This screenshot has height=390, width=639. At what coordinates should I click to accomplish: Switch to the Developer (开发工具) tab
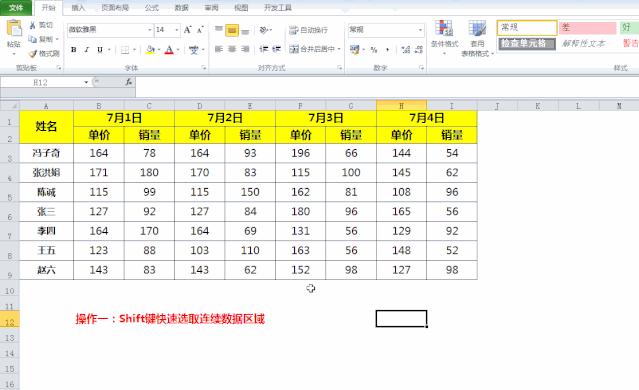[x=278, y=7]
